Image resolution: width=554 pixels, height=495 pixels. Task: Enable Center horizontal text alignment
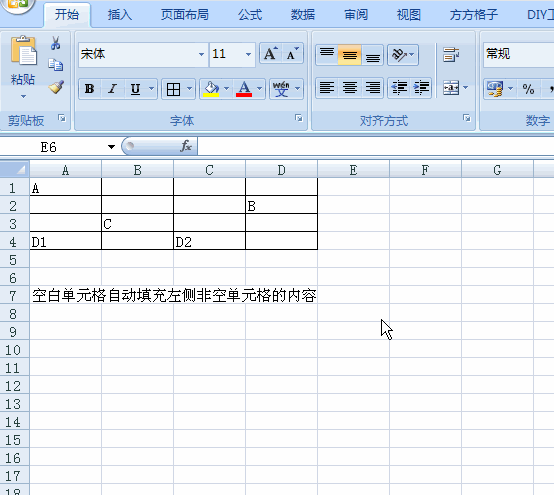tap(349, 88)
